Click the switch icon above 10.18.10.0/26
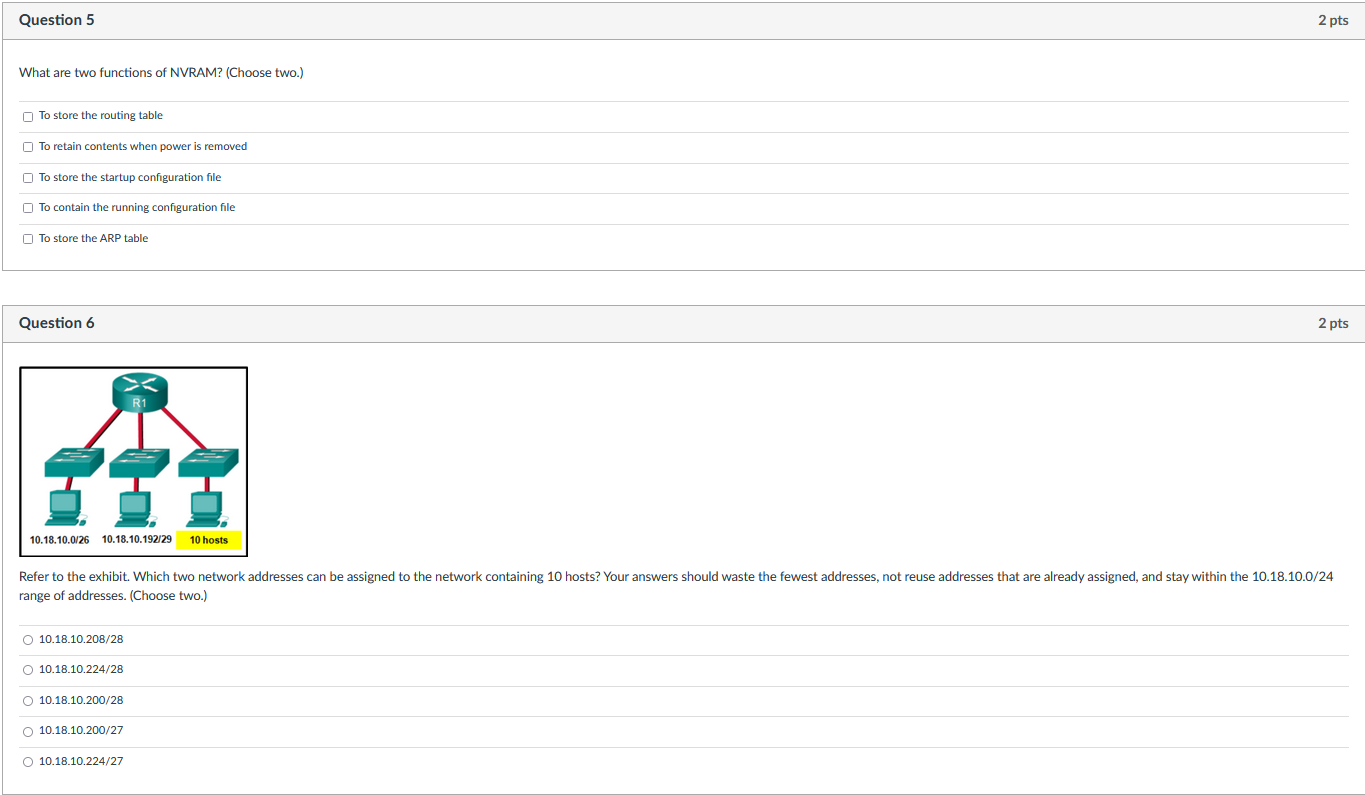This screenshot has width=1365, height=795. pos(74,462)
